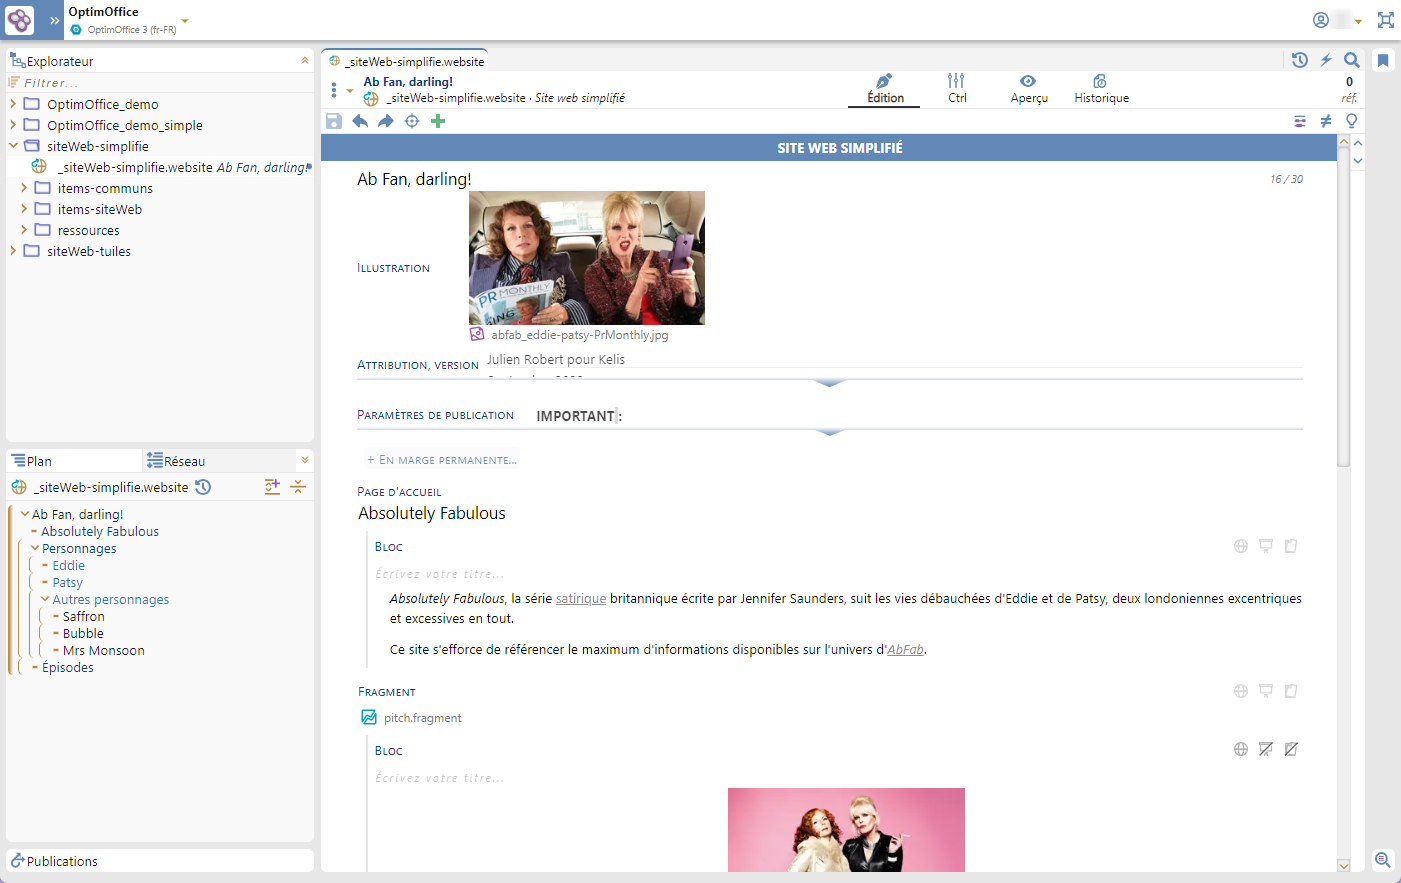Screen dimensions: 1401x883
Task: Click the save disk icon in editor toolbar
Action: point(334,121)
